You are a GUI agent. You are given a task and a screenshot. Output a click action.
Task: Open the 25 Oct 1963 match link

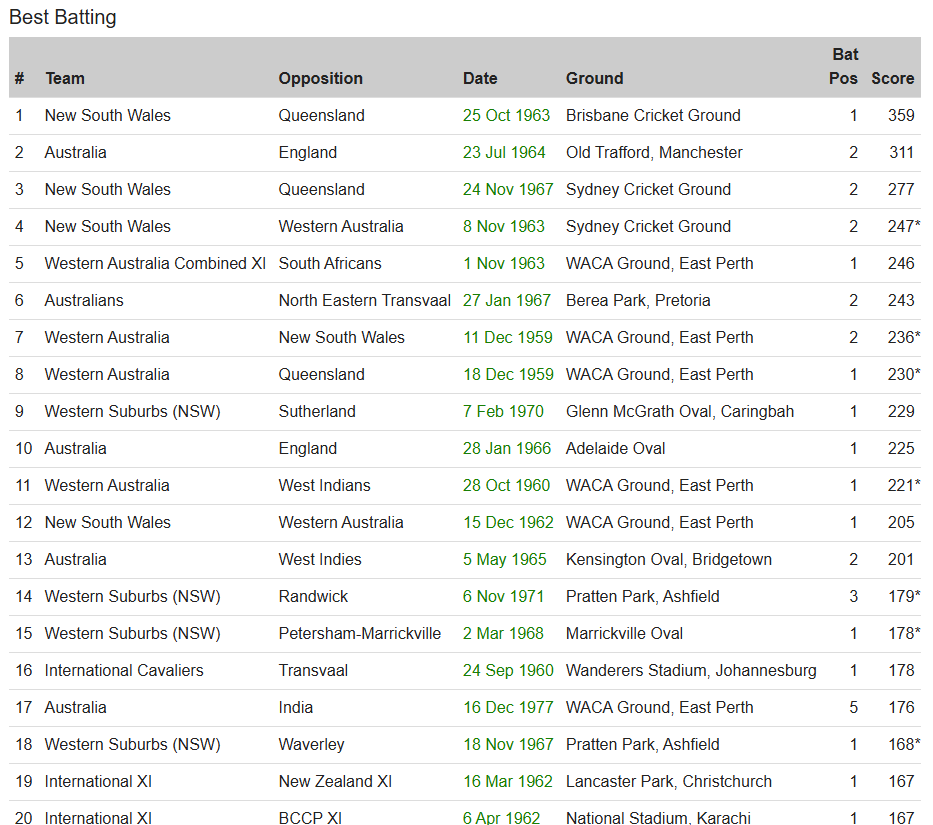pyautogui.click(x=506, y=115)
